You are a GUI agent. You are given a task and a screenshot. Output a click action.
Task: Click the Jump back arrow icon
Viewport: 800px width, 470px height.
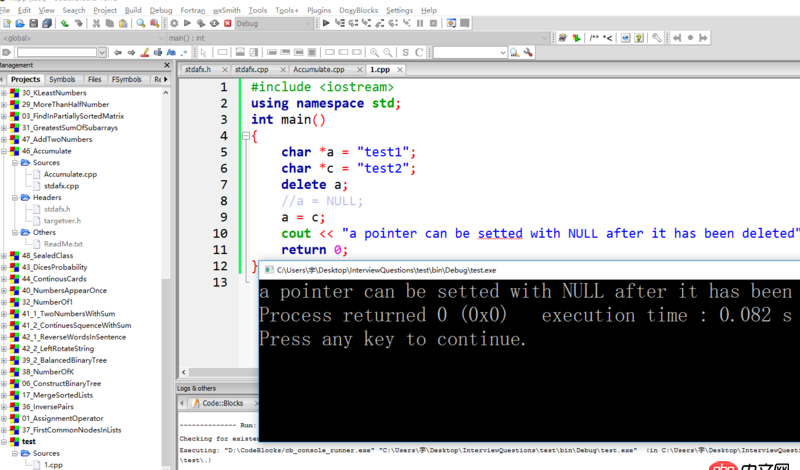(677, 38)
